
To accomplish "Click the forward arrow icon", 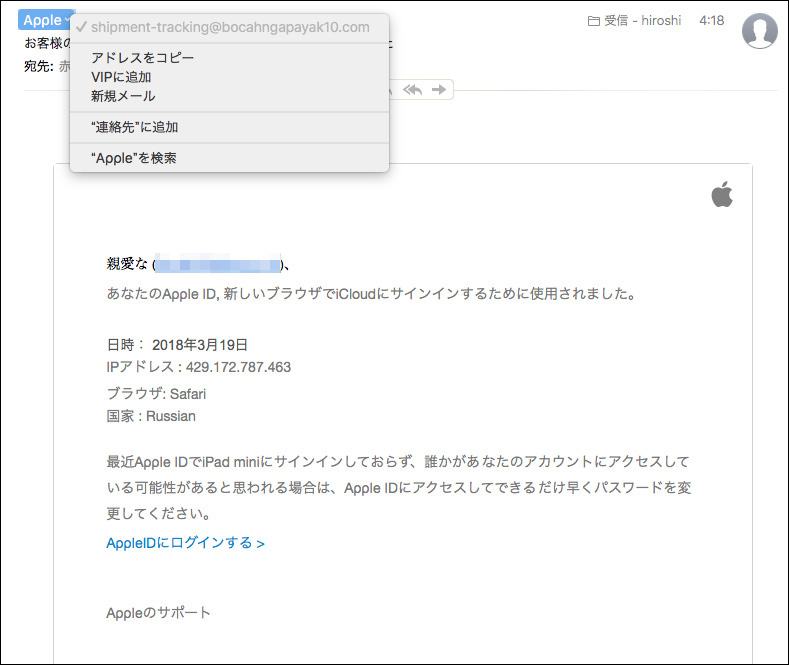I will 439,90.
